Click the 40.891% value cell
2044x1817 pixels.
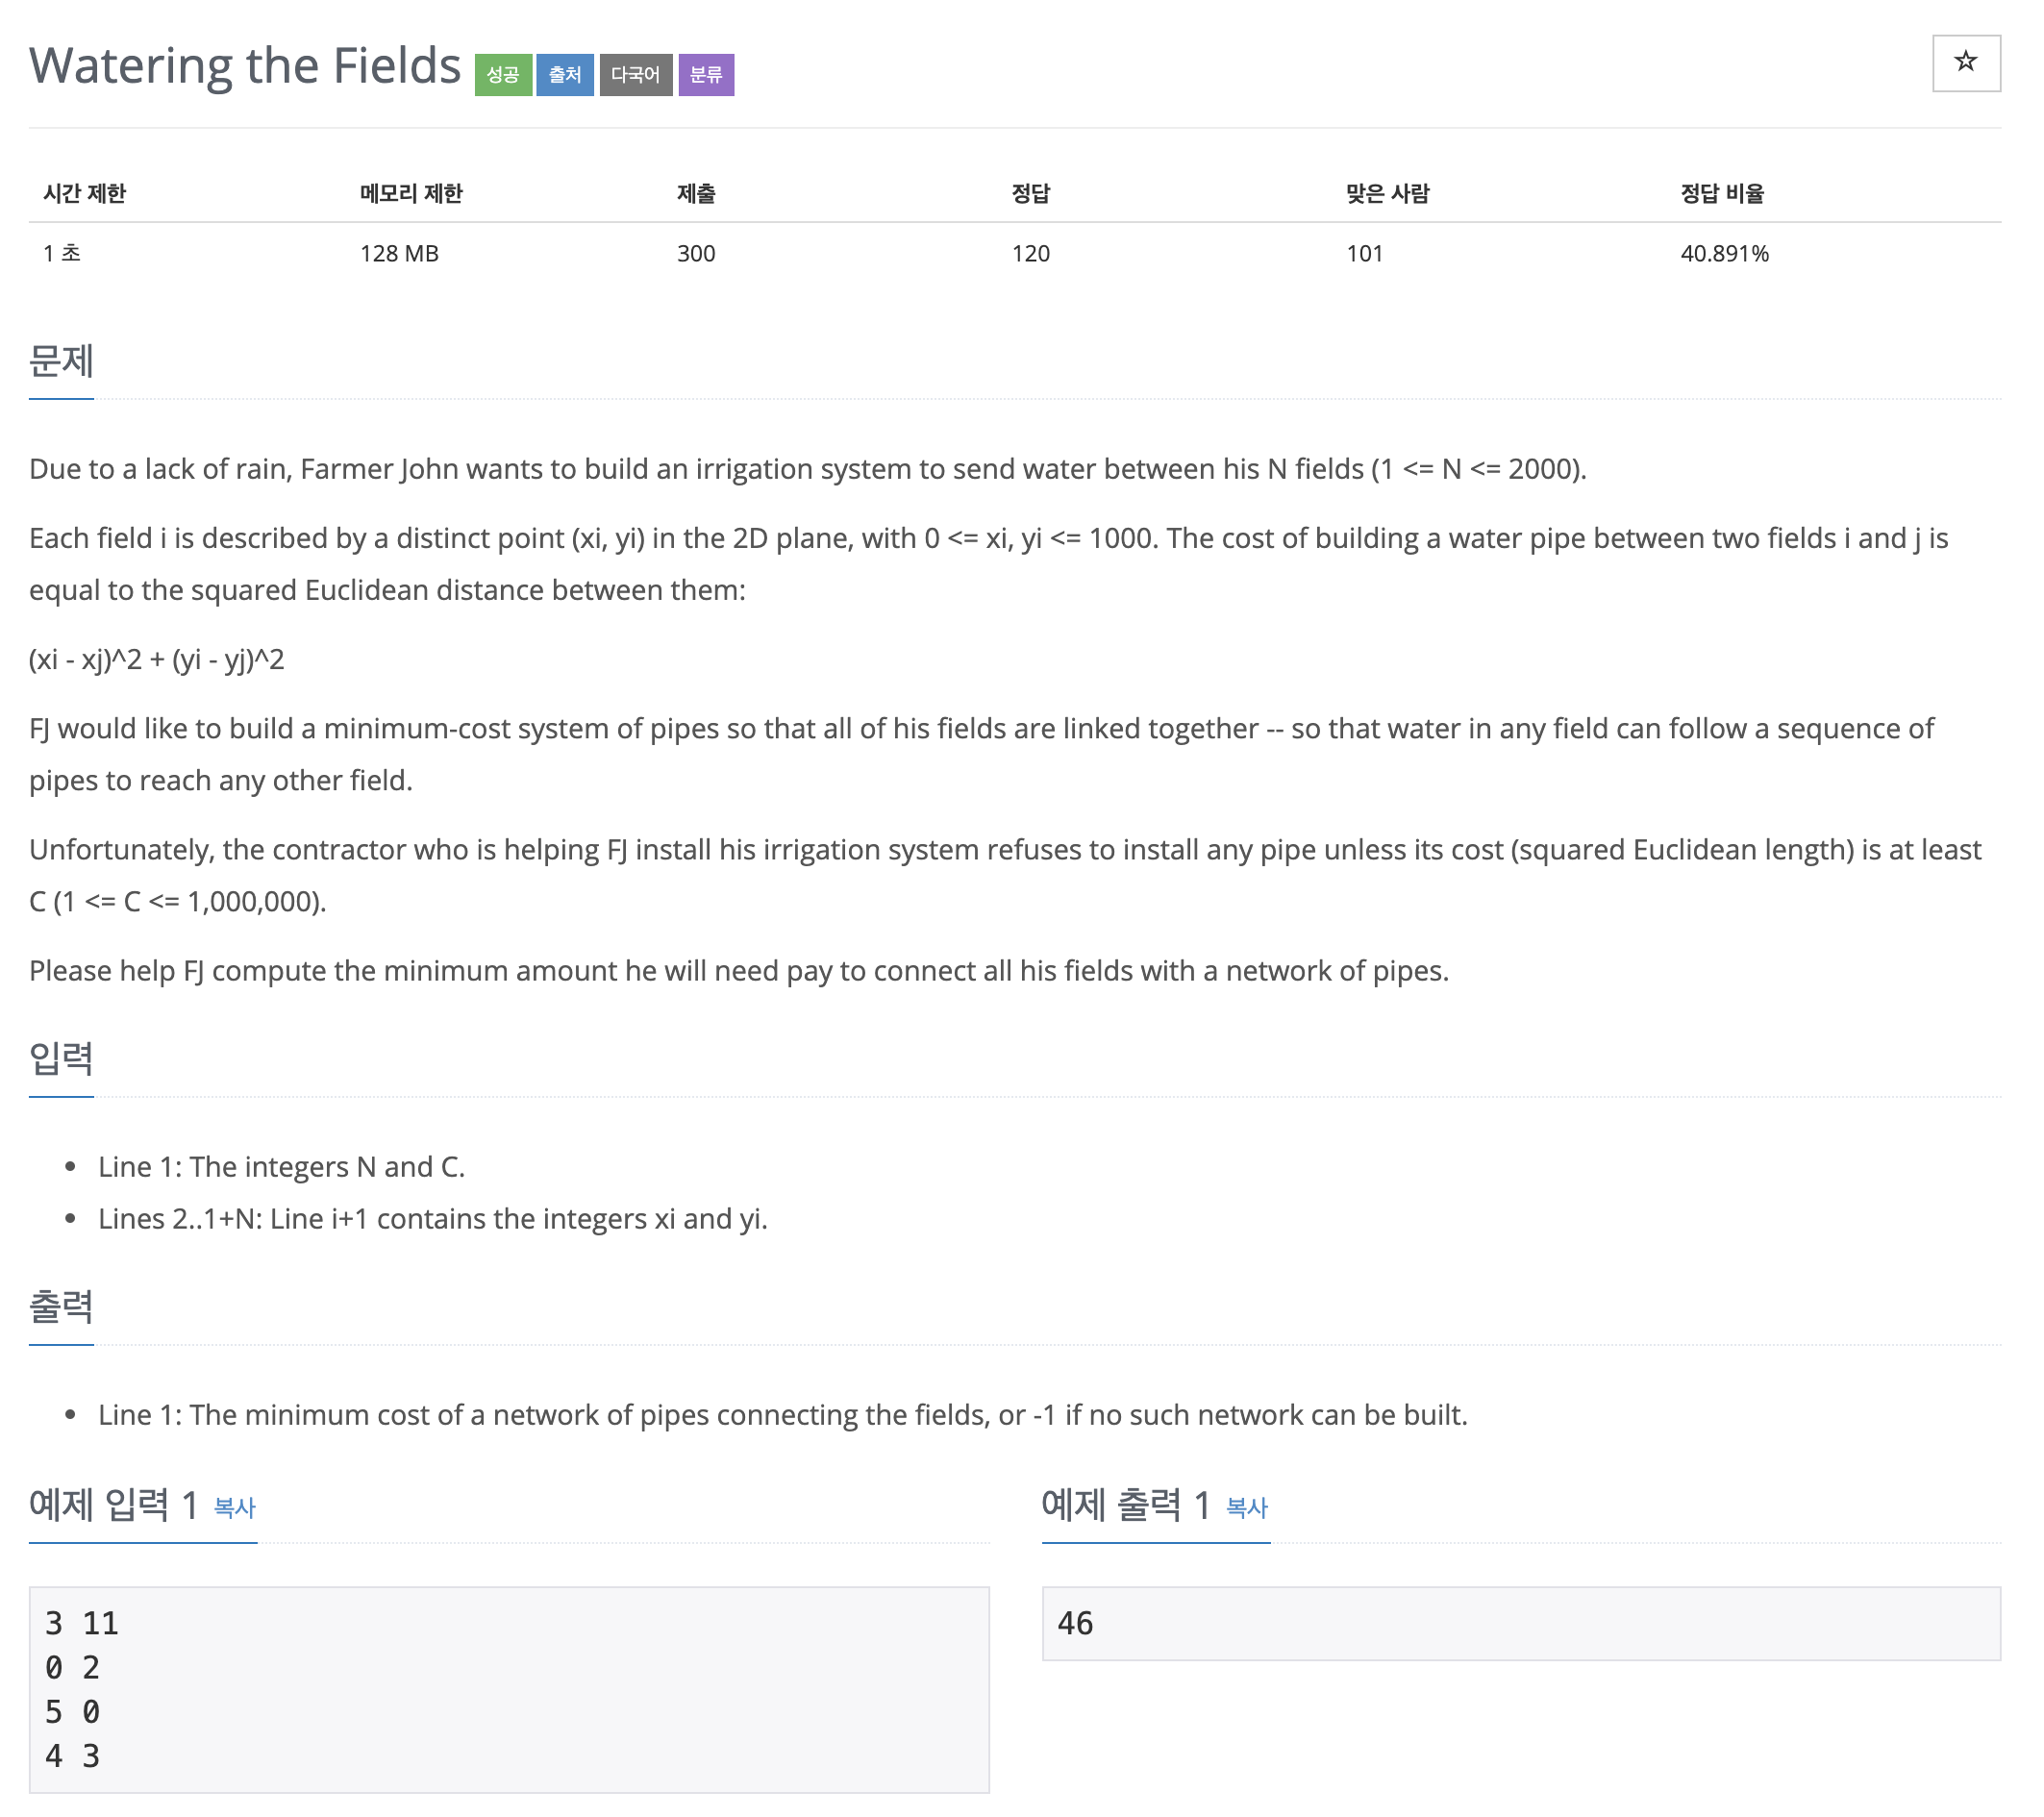tap(1724, 253)
